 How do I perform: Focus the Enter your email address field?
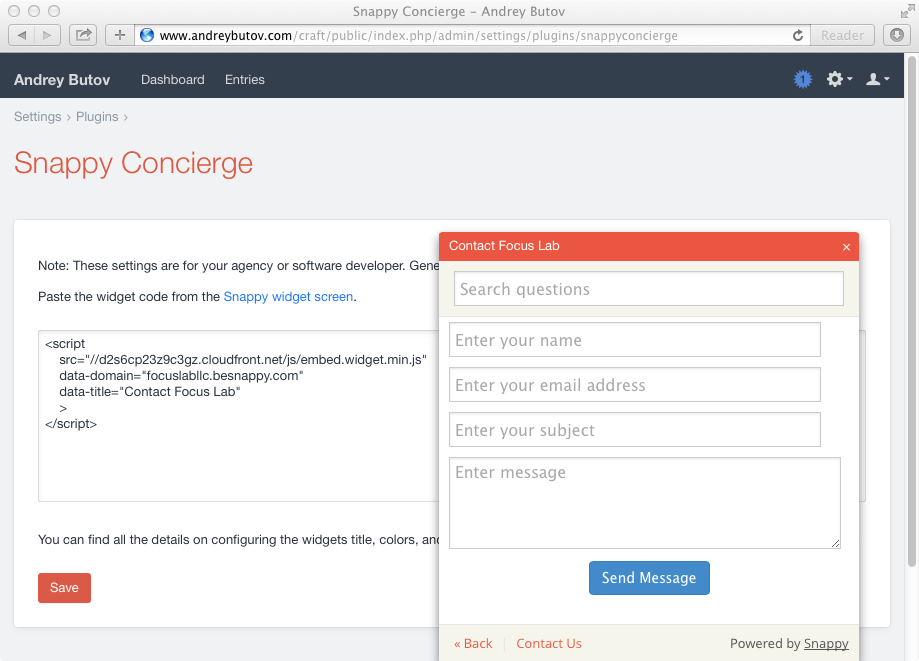pos(634,384)
